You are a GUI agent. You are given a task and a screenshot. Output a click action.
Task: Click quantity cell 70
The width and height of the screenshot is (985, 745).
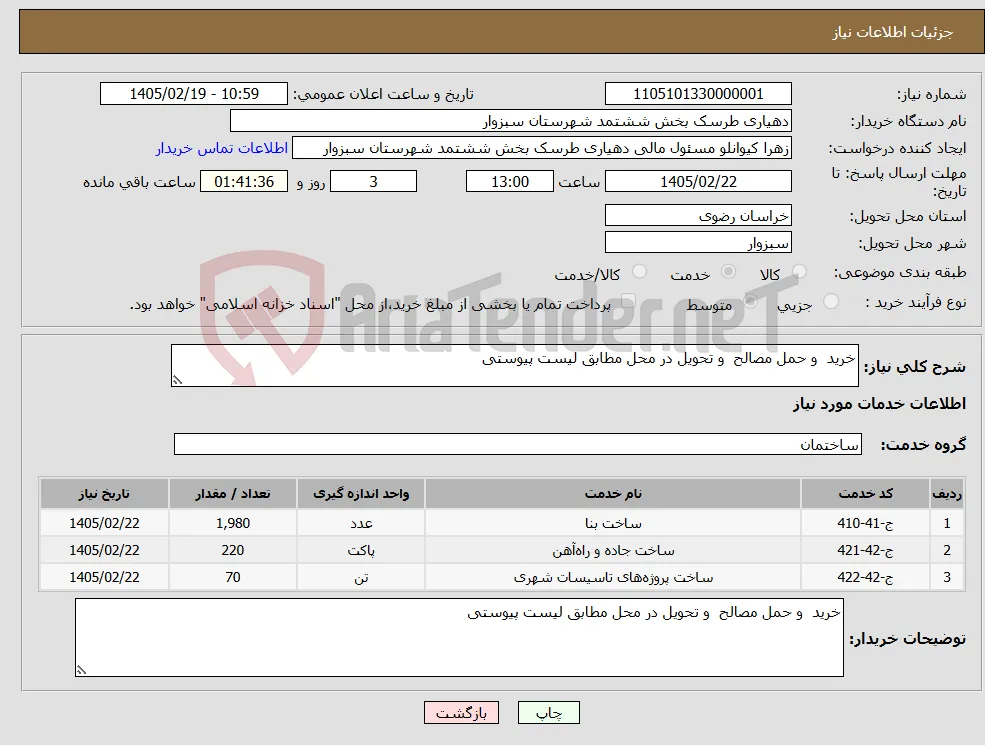click(x=232, y=577)
